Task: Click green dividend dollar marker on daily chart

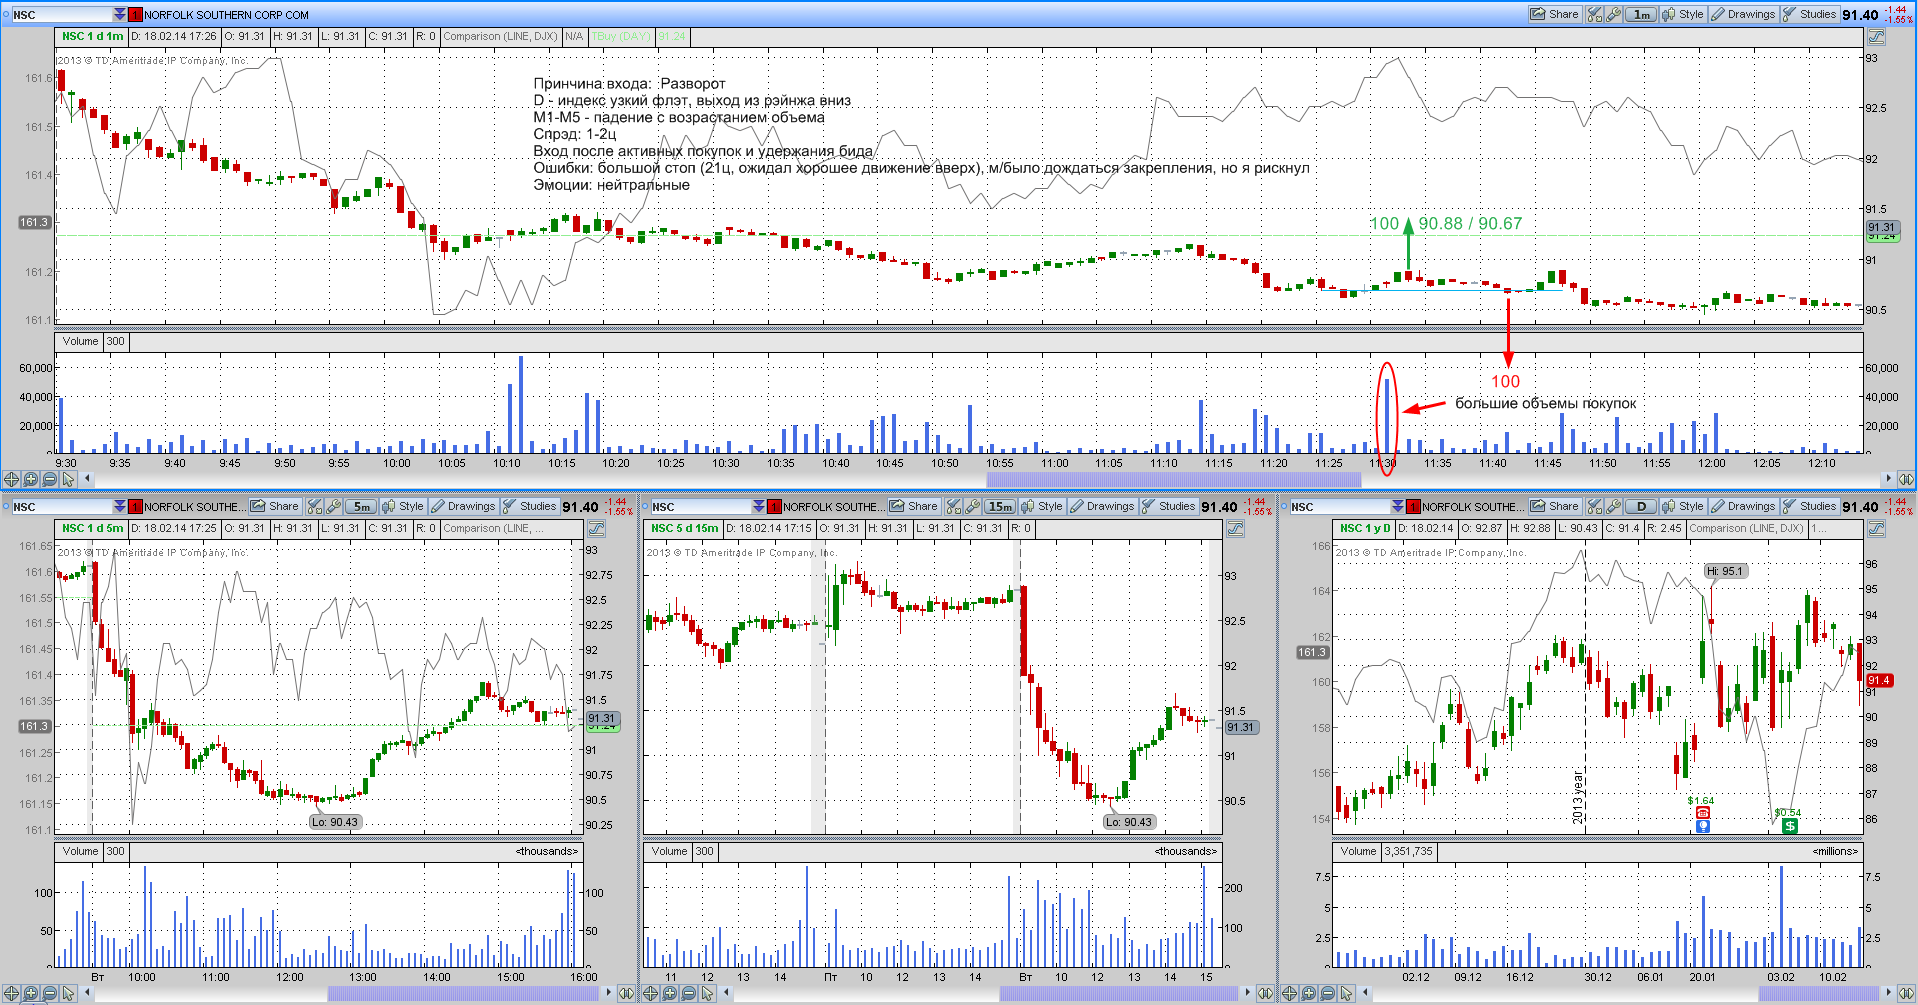Action: click(x=1790, y=826)
